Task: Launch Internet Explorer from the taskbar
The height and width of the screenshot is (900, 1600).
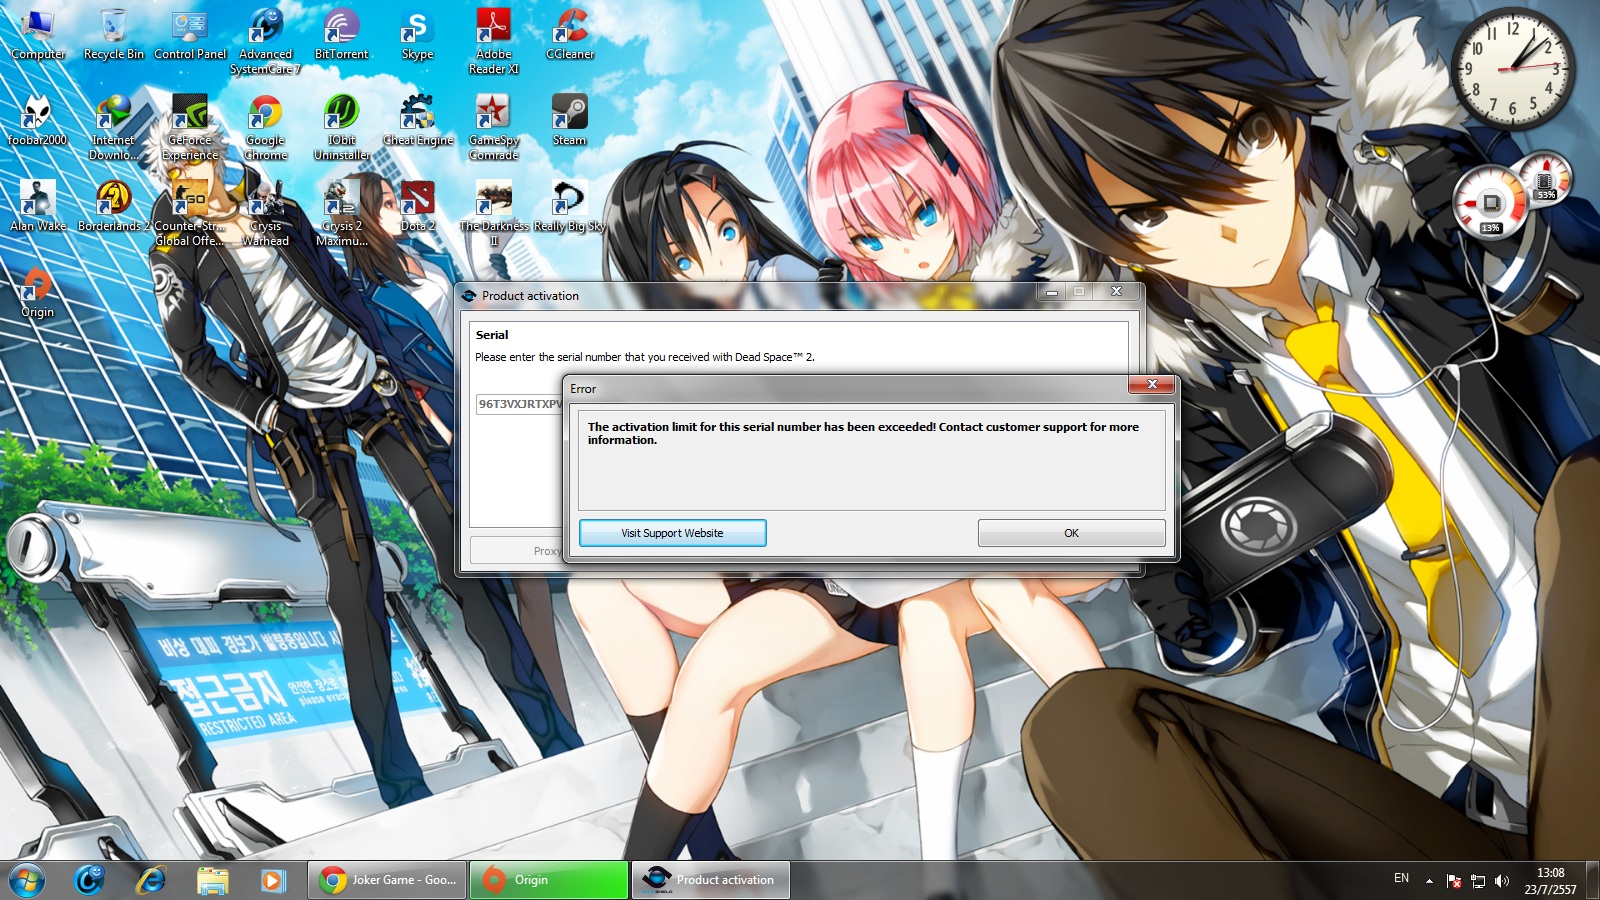Action: pos(151,880)
